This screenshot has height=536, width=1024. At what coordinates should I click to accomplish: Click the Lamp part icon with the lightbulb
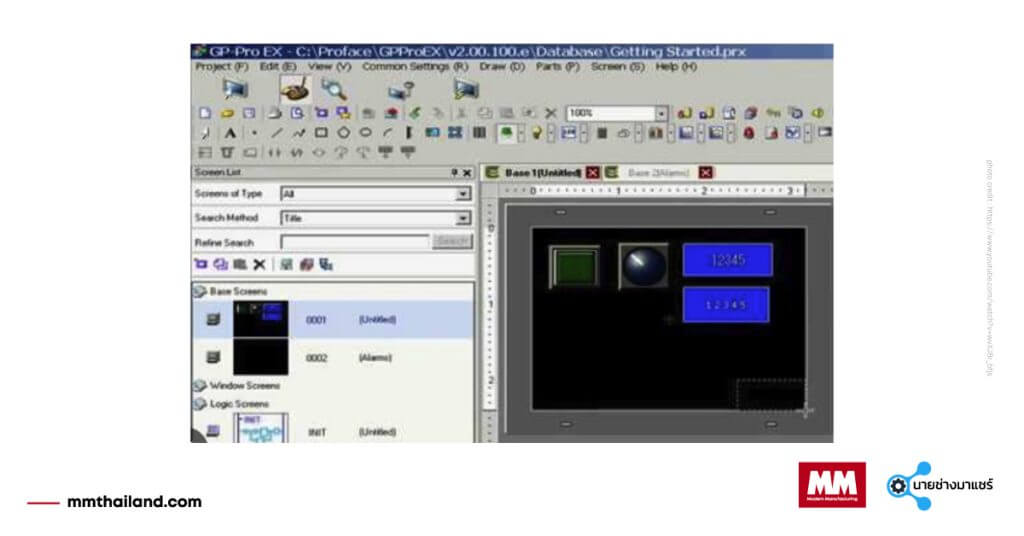point(536,133)
